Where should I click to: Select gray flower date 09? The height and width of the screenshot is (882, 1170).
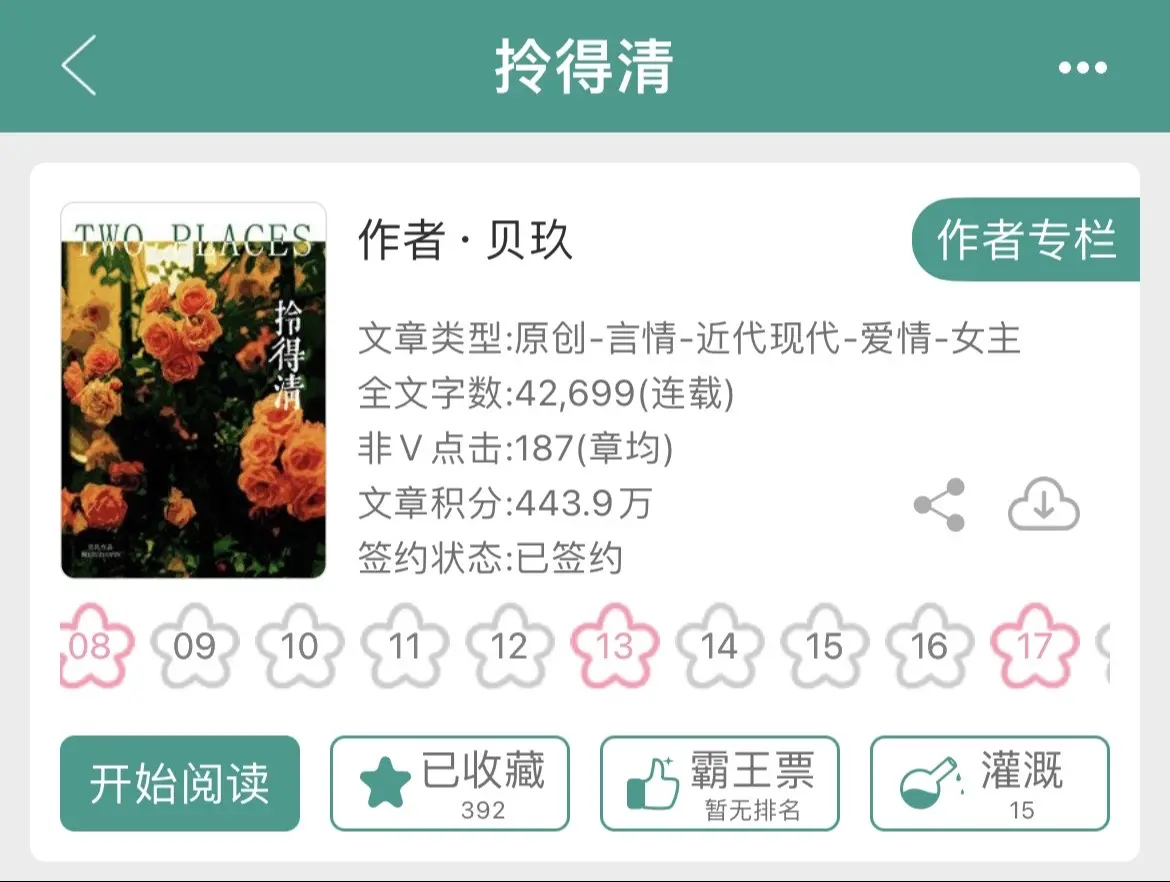click(x=195, y=645)
